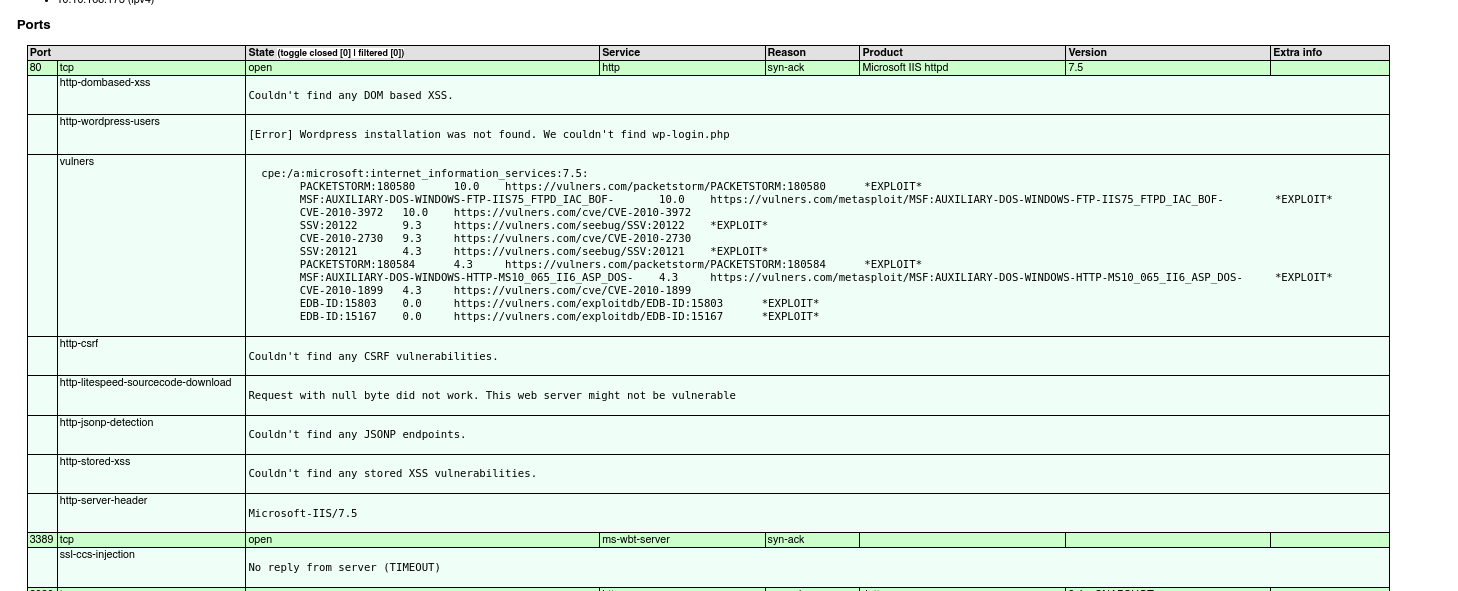Select the 10.0 score beside CVE-2010-3972
Image resolution: width=1458 pixels, height=591 pixels.
[x=415, y=213]
